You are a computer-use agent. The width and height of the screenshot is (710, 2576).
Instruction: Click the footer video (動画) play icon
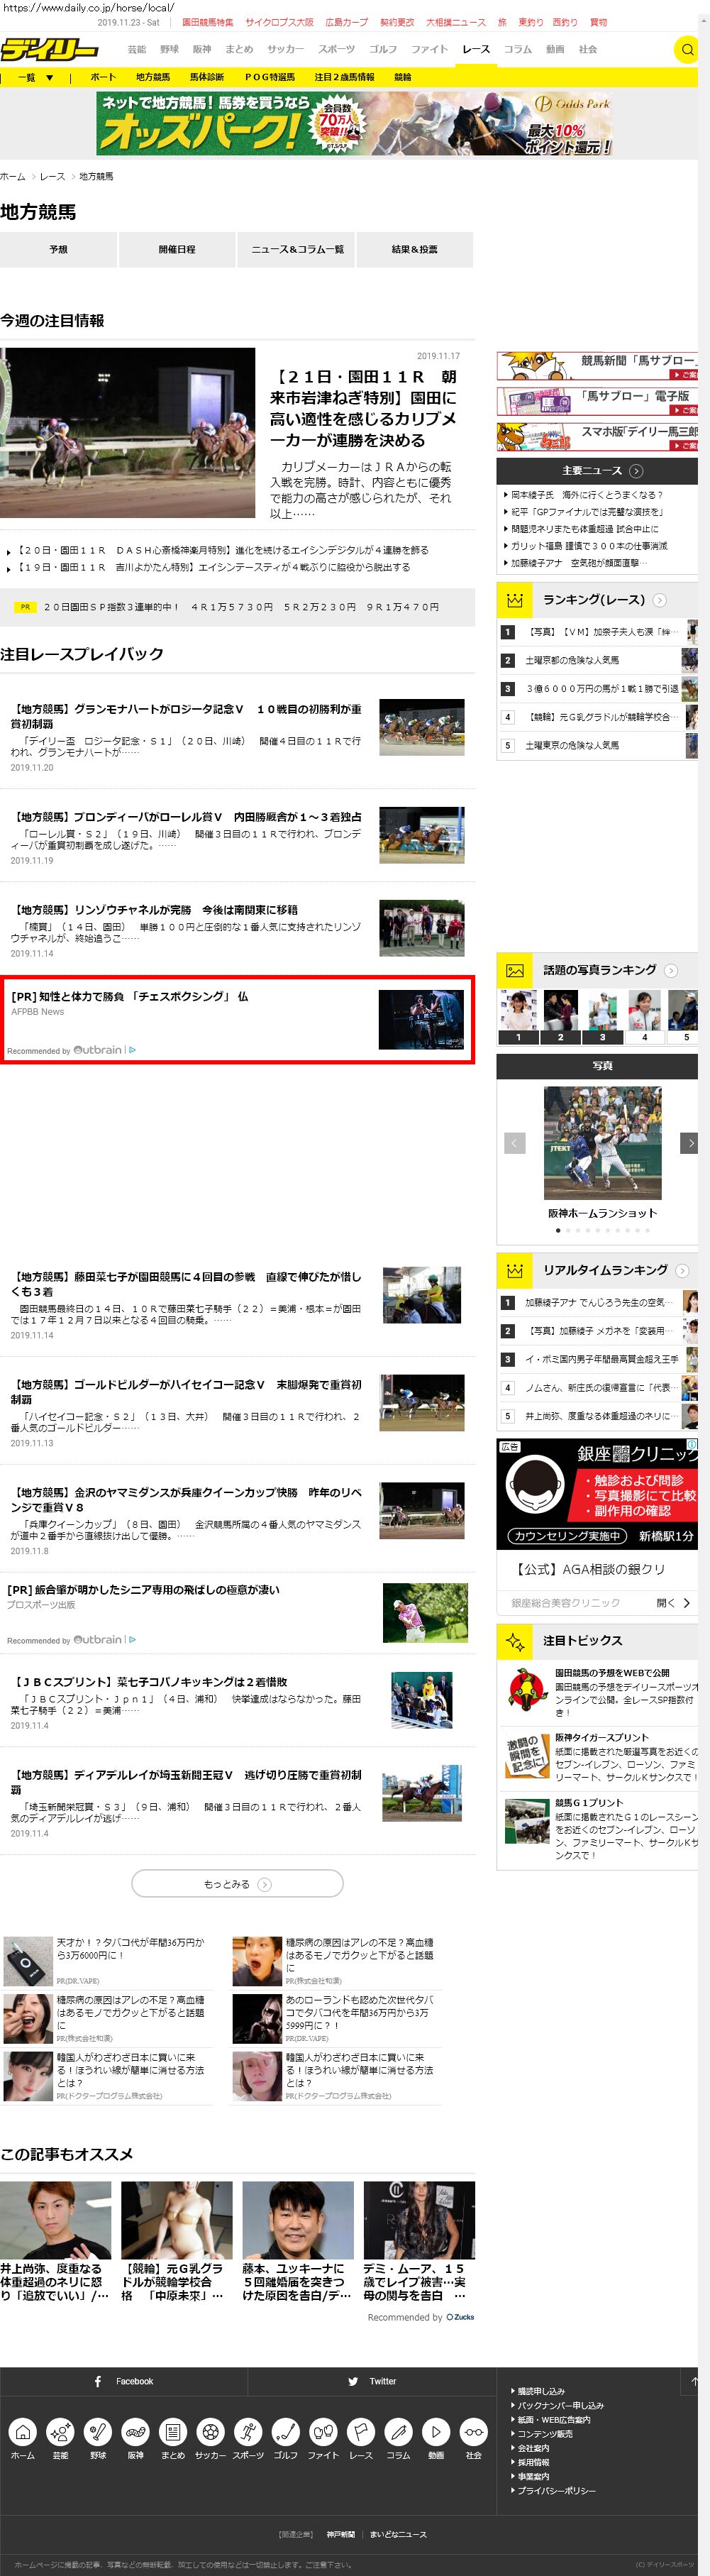click(436, 2431)
